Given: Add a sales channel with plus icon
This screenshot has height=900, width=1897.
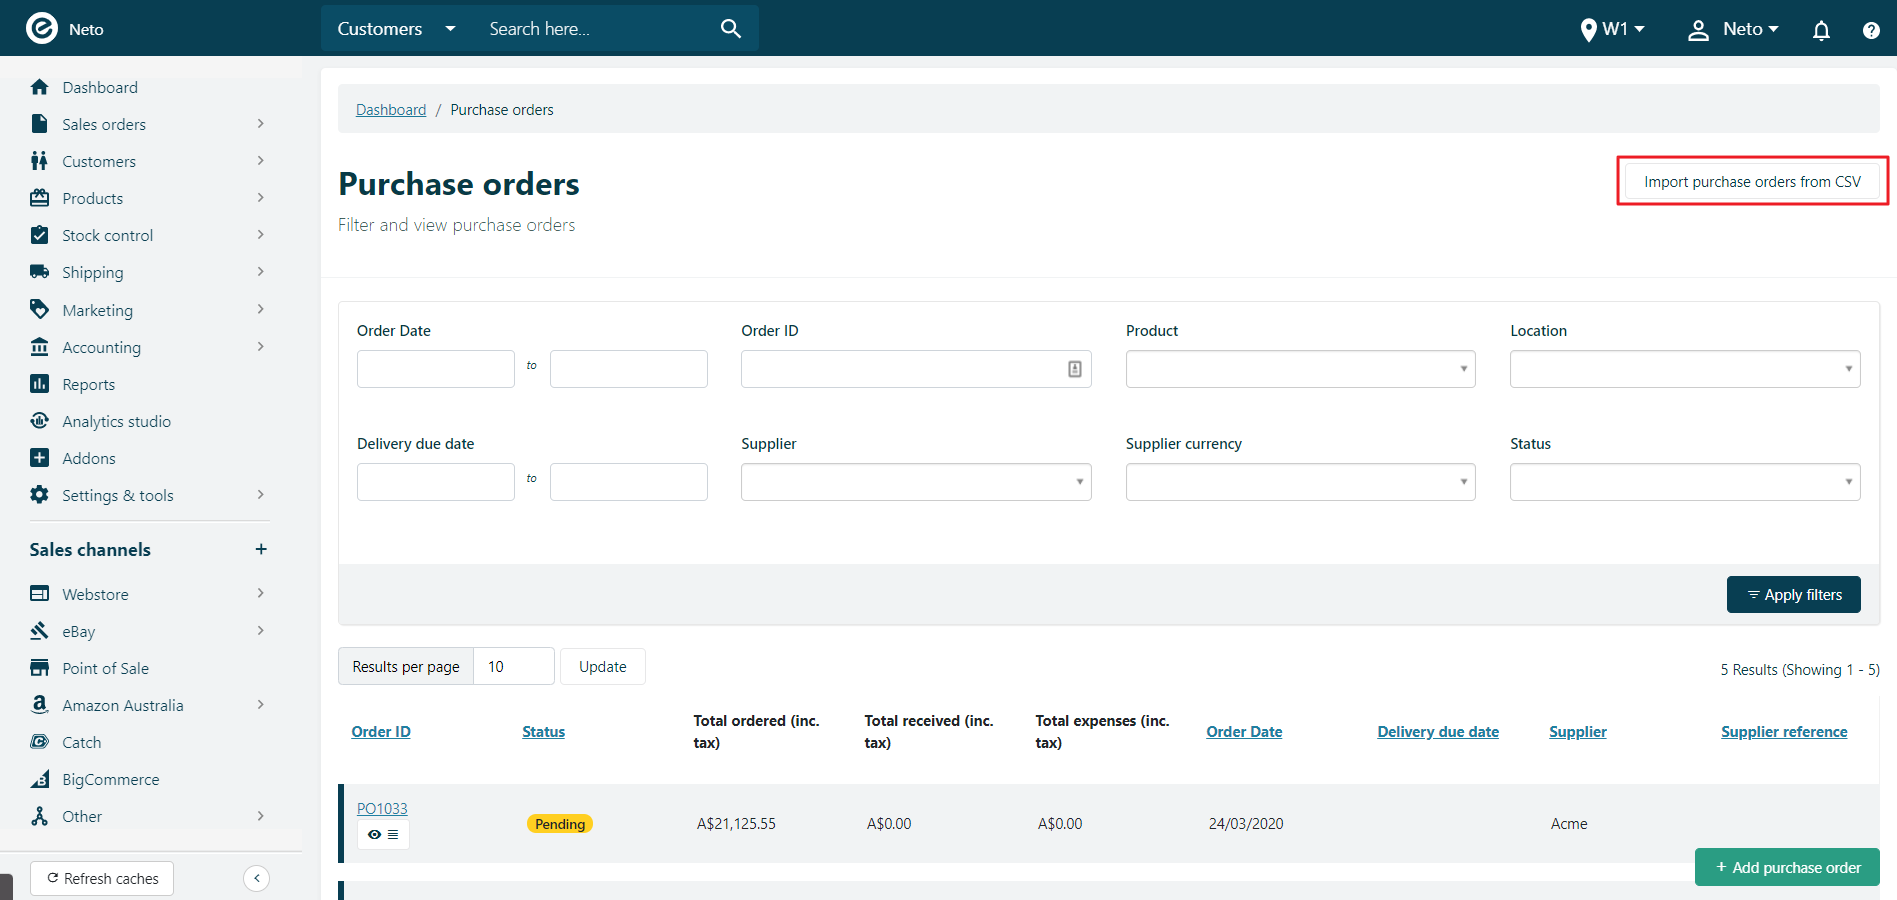Looking at the screenshot, I should tap(261, 549).
